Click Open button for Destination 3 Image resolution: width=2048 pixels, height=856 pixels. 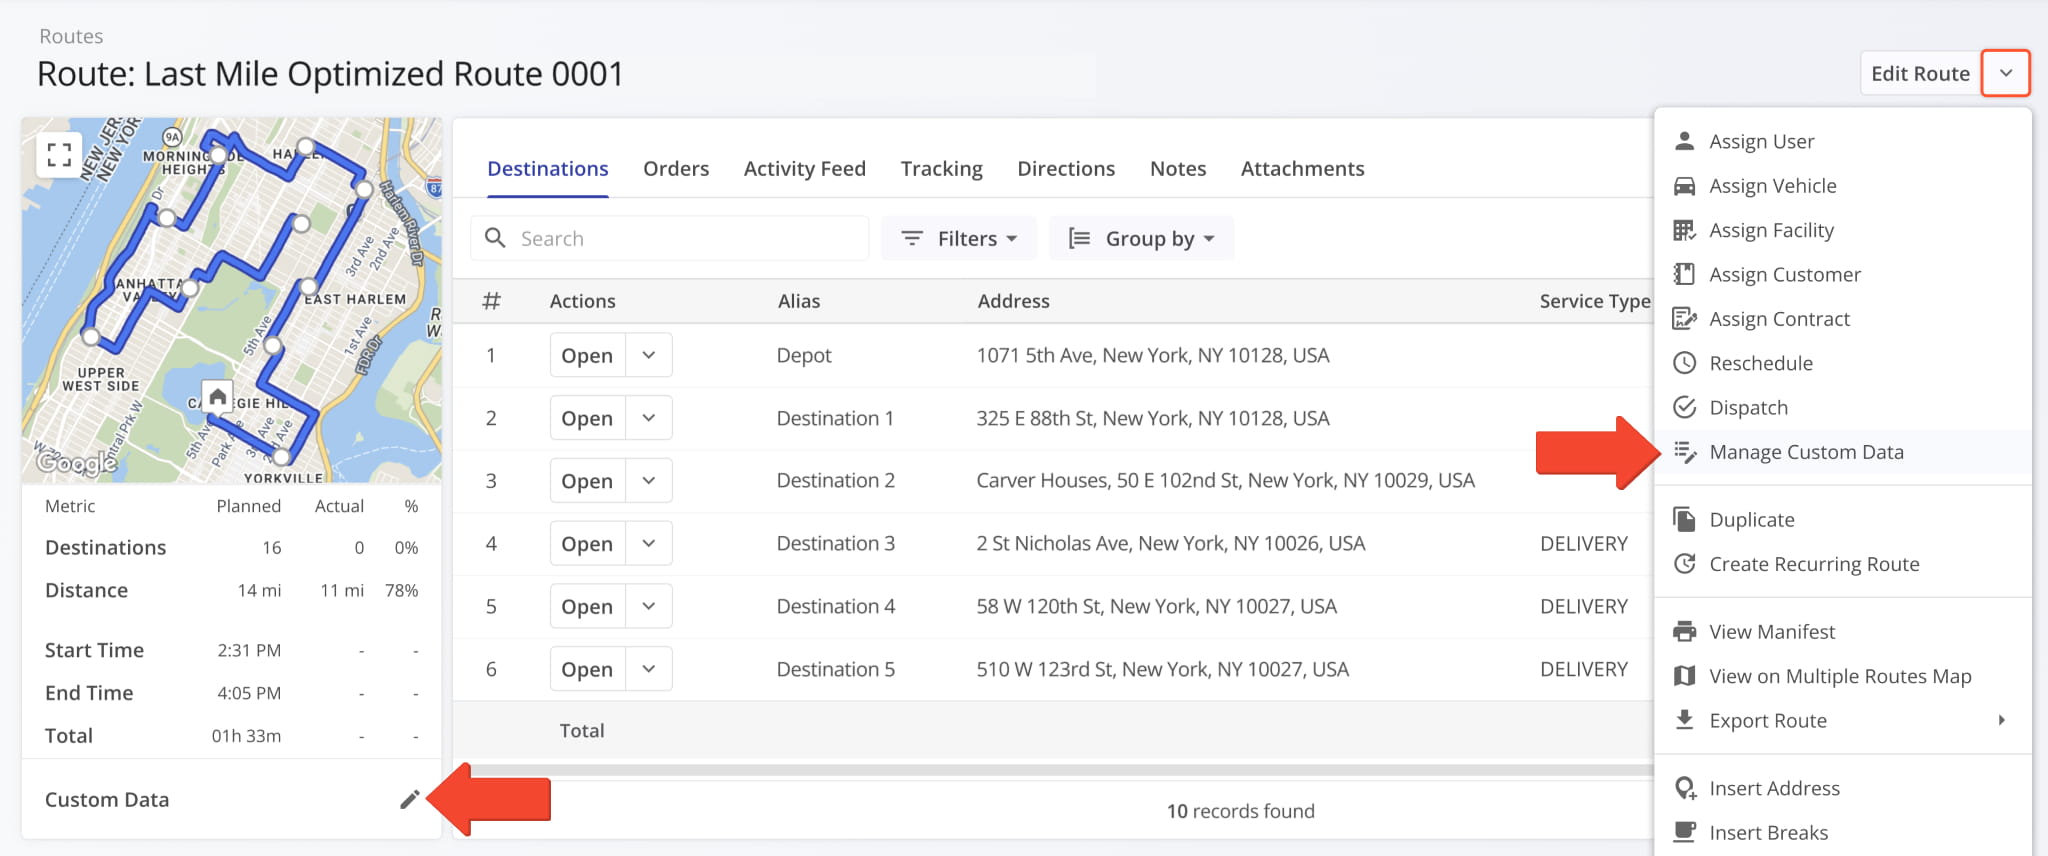pyautogui.click(x=588, y=543)
